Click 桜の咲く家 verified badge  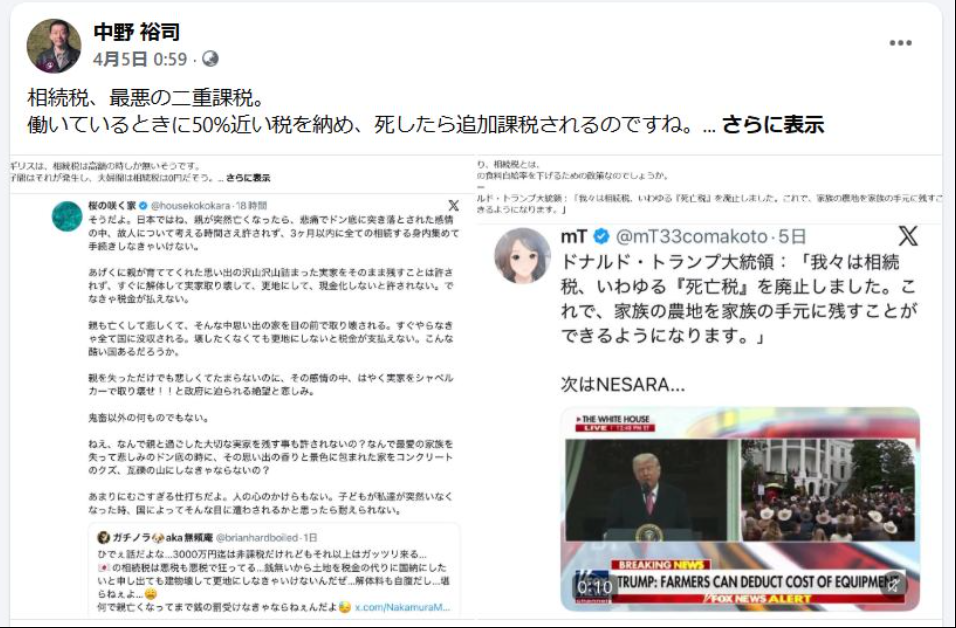tap(143, 205)
